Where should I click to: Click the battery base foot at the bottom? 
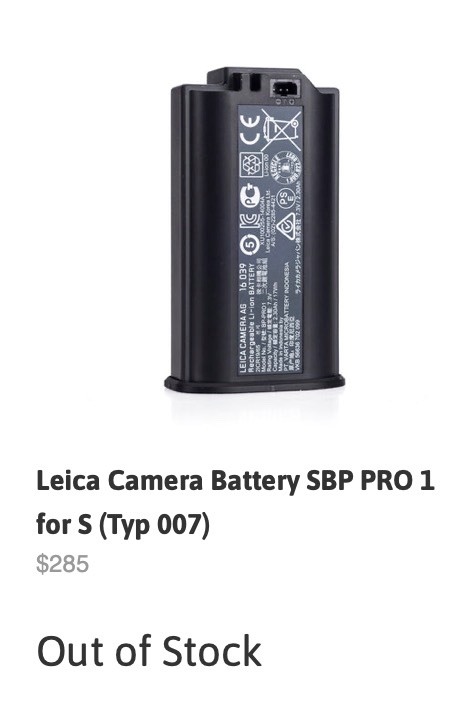click(254, 384)
